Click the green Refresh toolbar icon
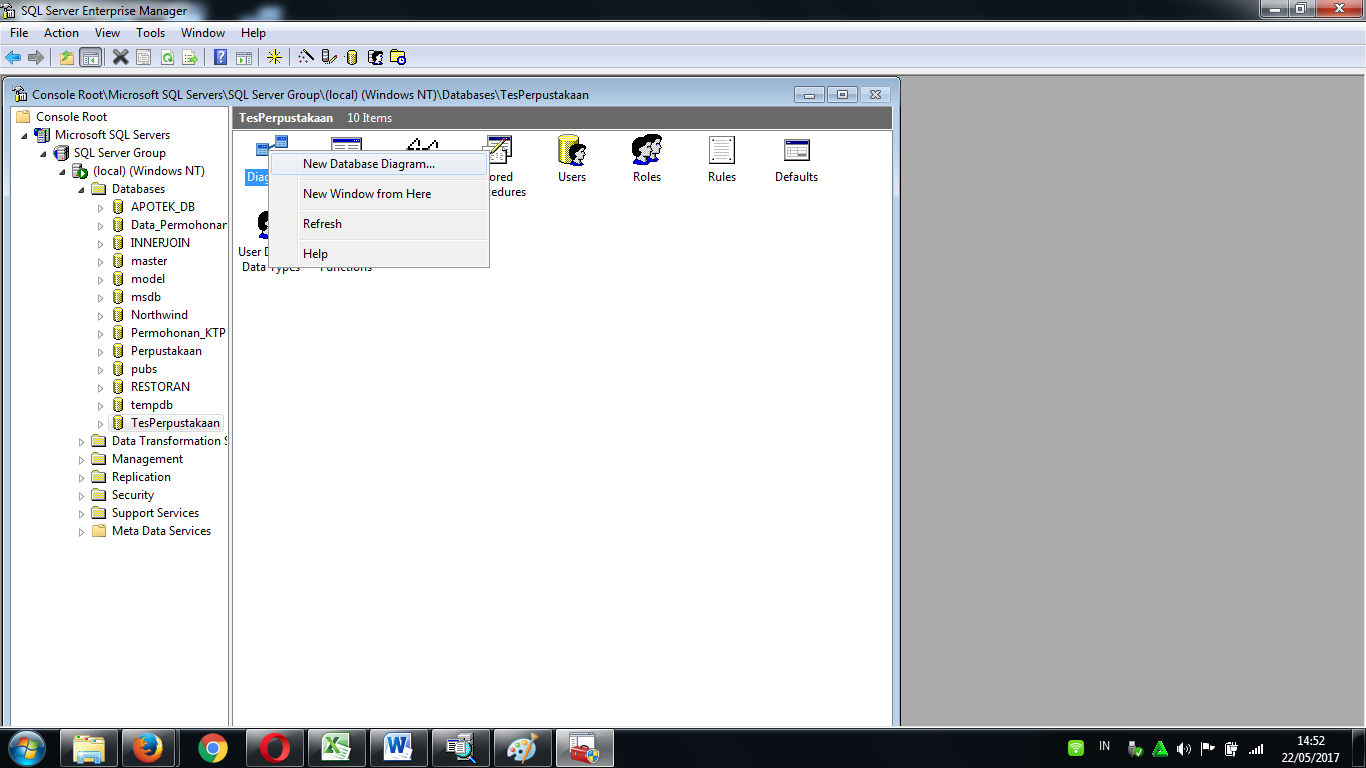Image resolution: width=1366 pixels, height=768 pixels. [167, 58]
